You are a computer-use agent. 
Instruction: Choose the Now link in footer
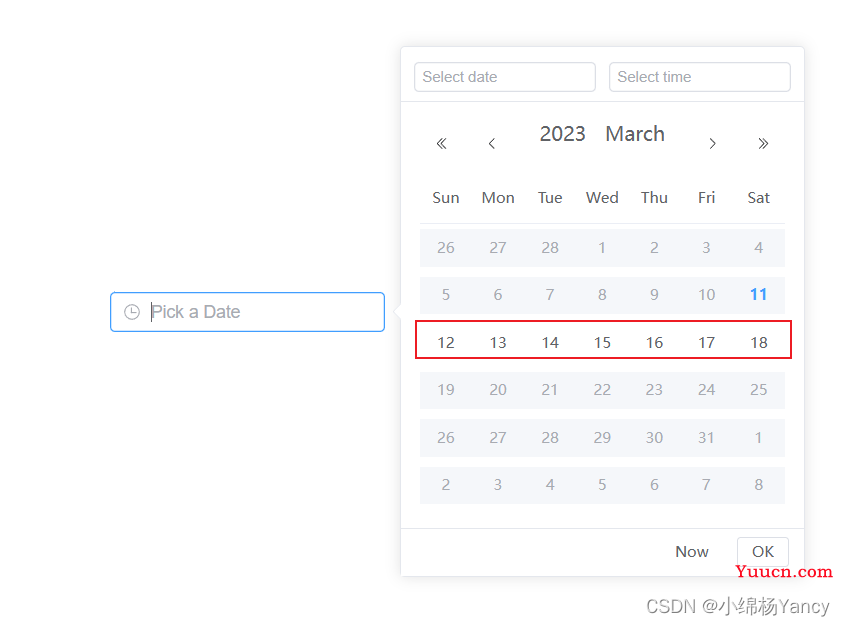tap(692, 552)
